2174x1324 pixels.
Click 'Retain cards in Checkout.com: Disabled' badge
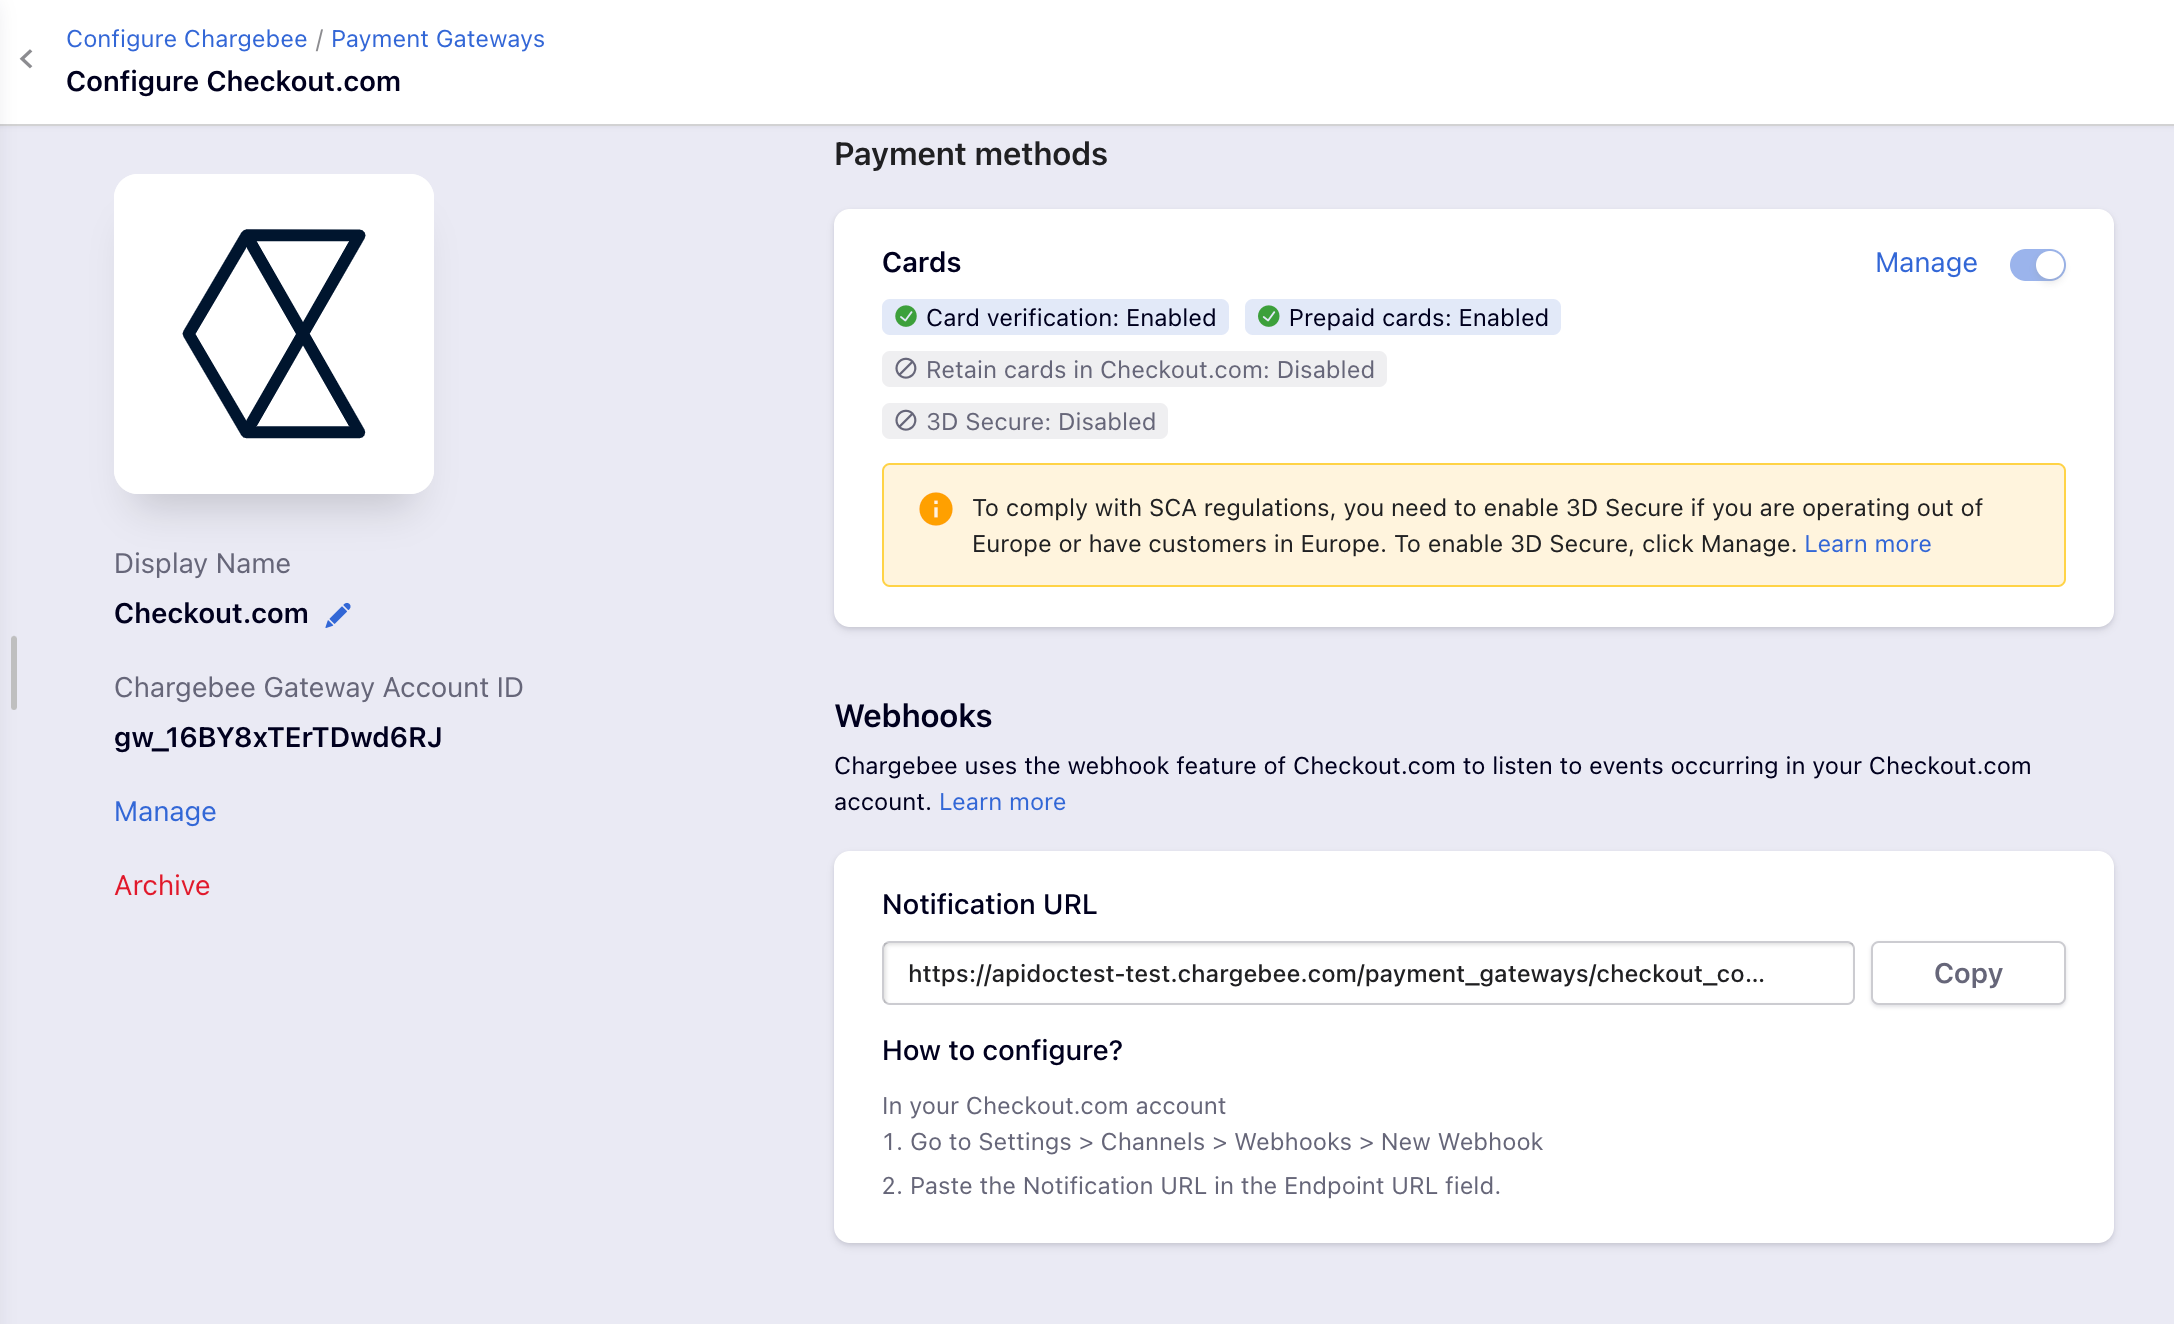click(x=1134, y=369)
